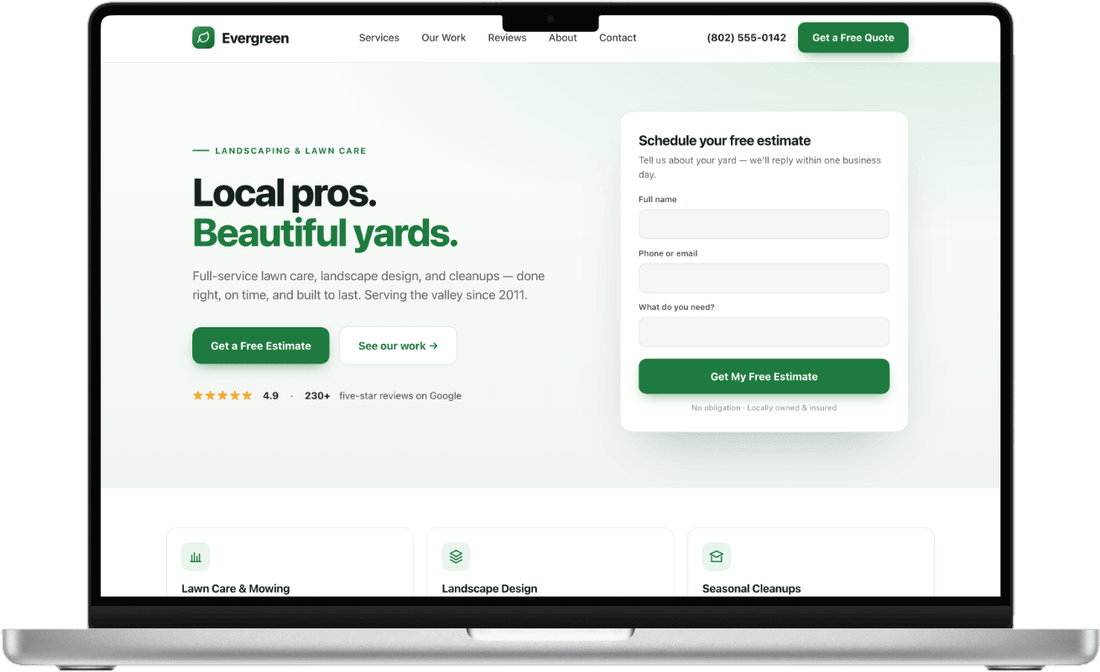
Task: Click the 4.9 rating value
Action: 271,396
